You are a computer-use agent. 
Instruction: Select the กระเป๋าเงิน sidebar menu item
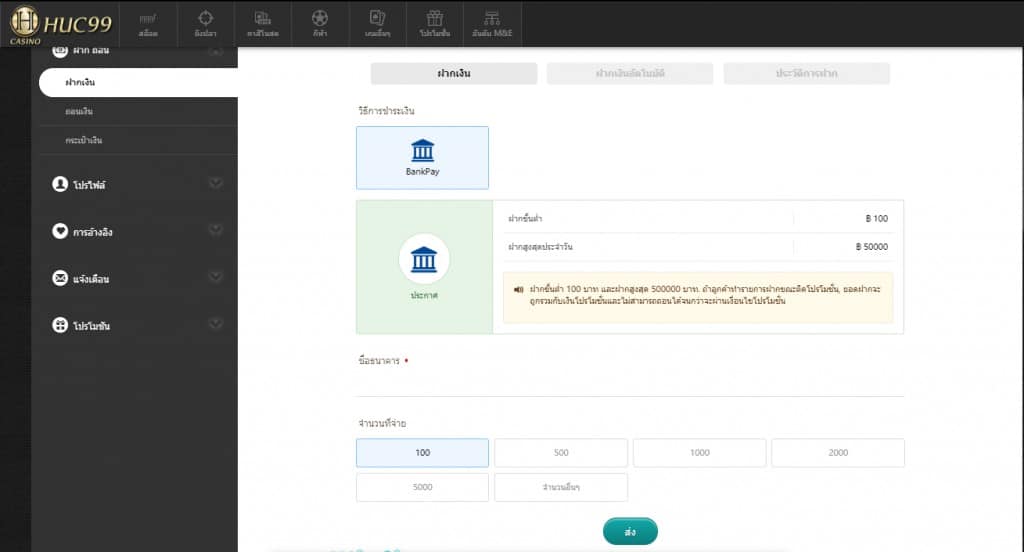(x=138, y=140)
